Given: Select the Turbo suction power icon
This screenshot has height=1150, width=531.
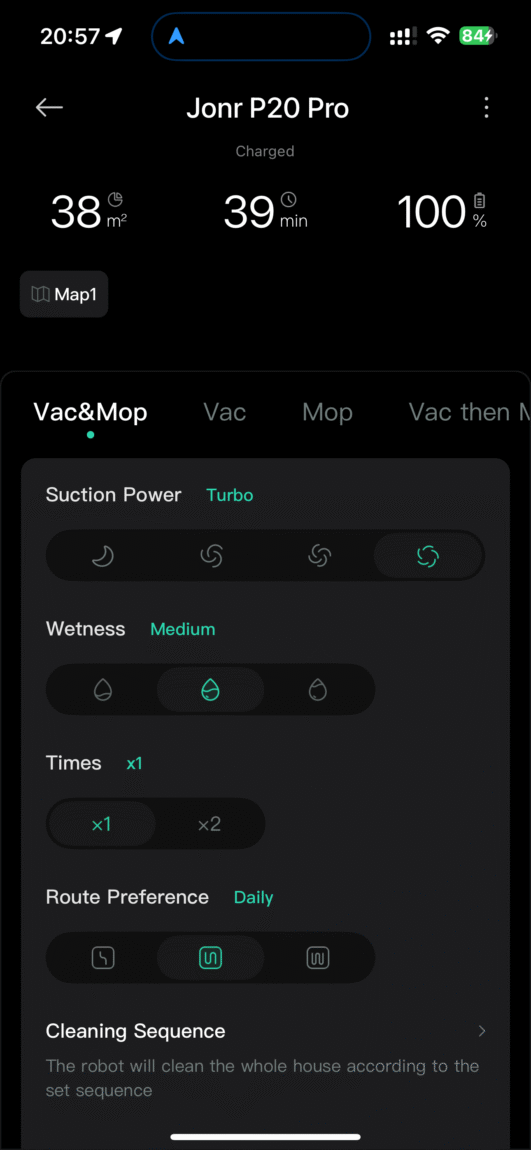Looking at the screenshot, I should tap(428, 557).
